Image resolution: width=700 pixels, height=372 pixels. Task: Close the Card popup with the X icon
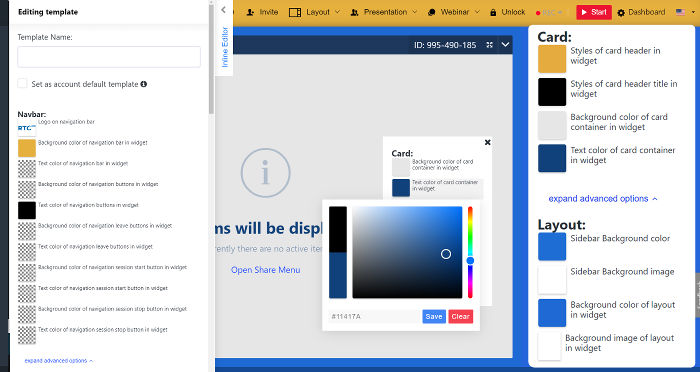click(488, 142)
